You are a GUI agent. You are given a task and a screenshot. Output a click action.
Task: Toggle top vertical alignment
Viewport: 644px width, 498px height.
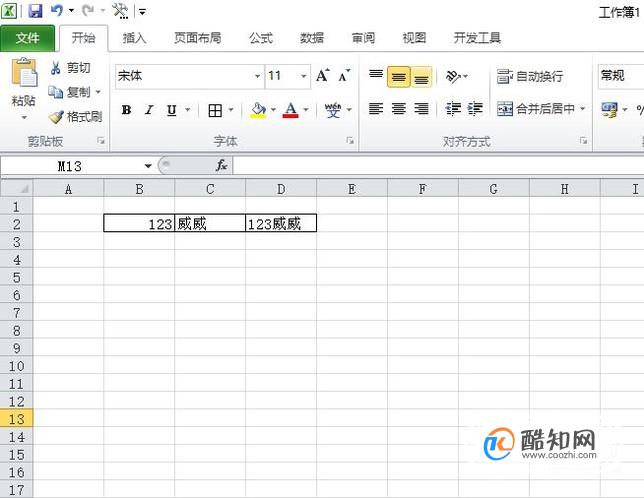coord(376,76)
